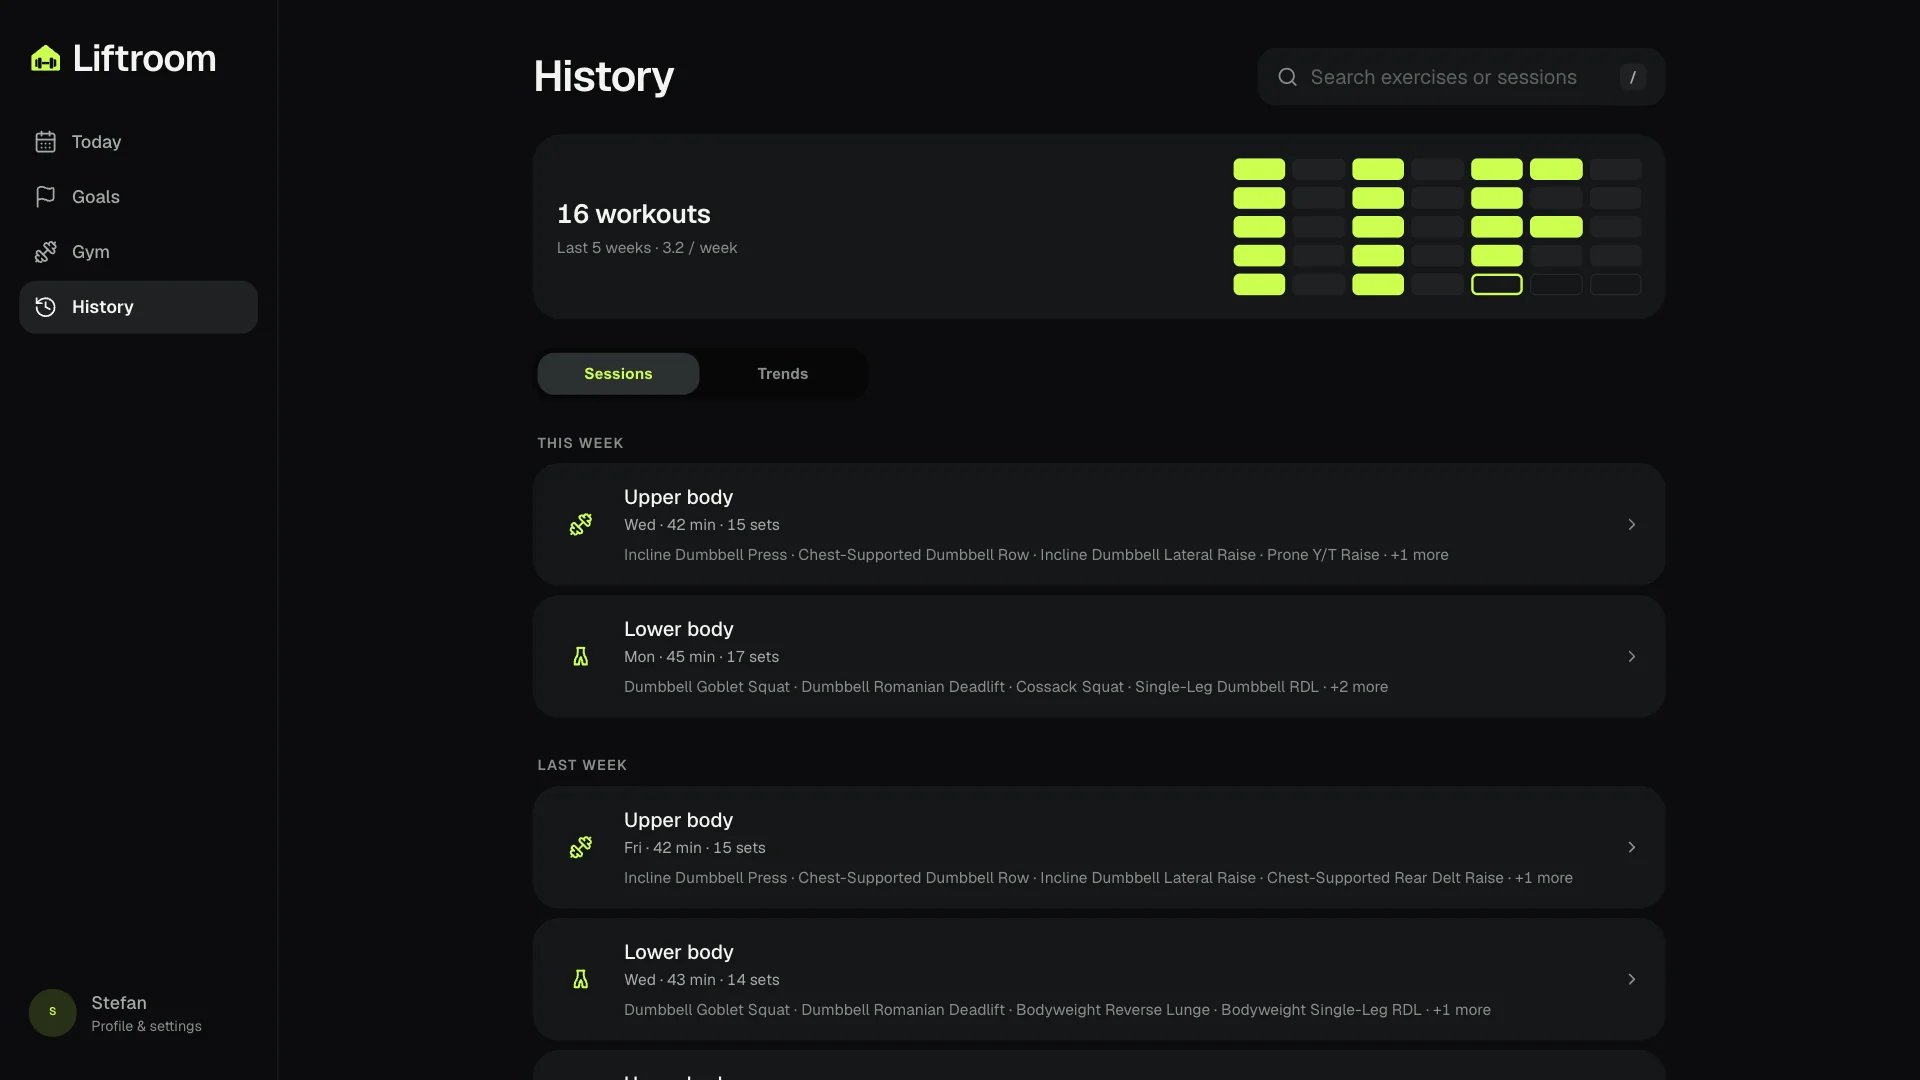The height and width of the screenshot is (1080, 1920).
Task: Open the Upper body Fri session title
Action: (678, 820)
